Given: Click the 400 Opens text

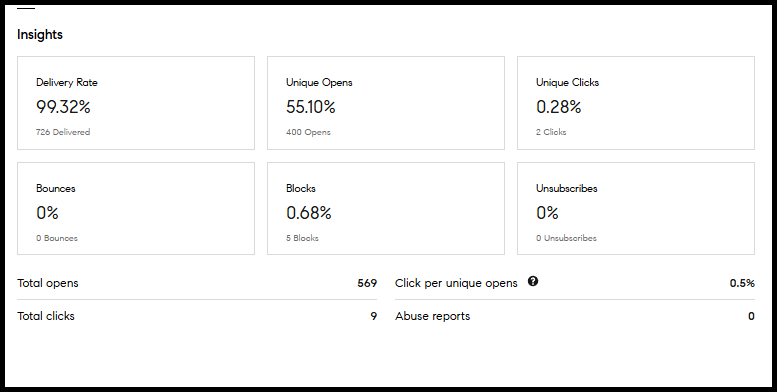Looking at the screenshot, I should coord(308,132).
